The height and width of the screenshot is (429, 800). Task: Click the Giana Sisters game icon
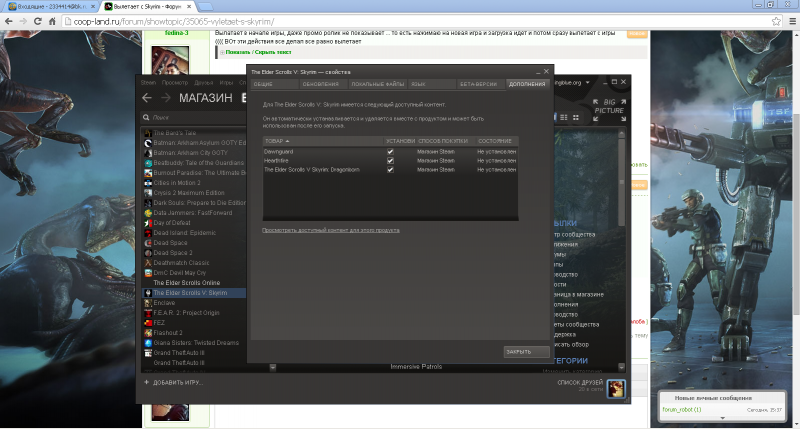tap(148, 343)
